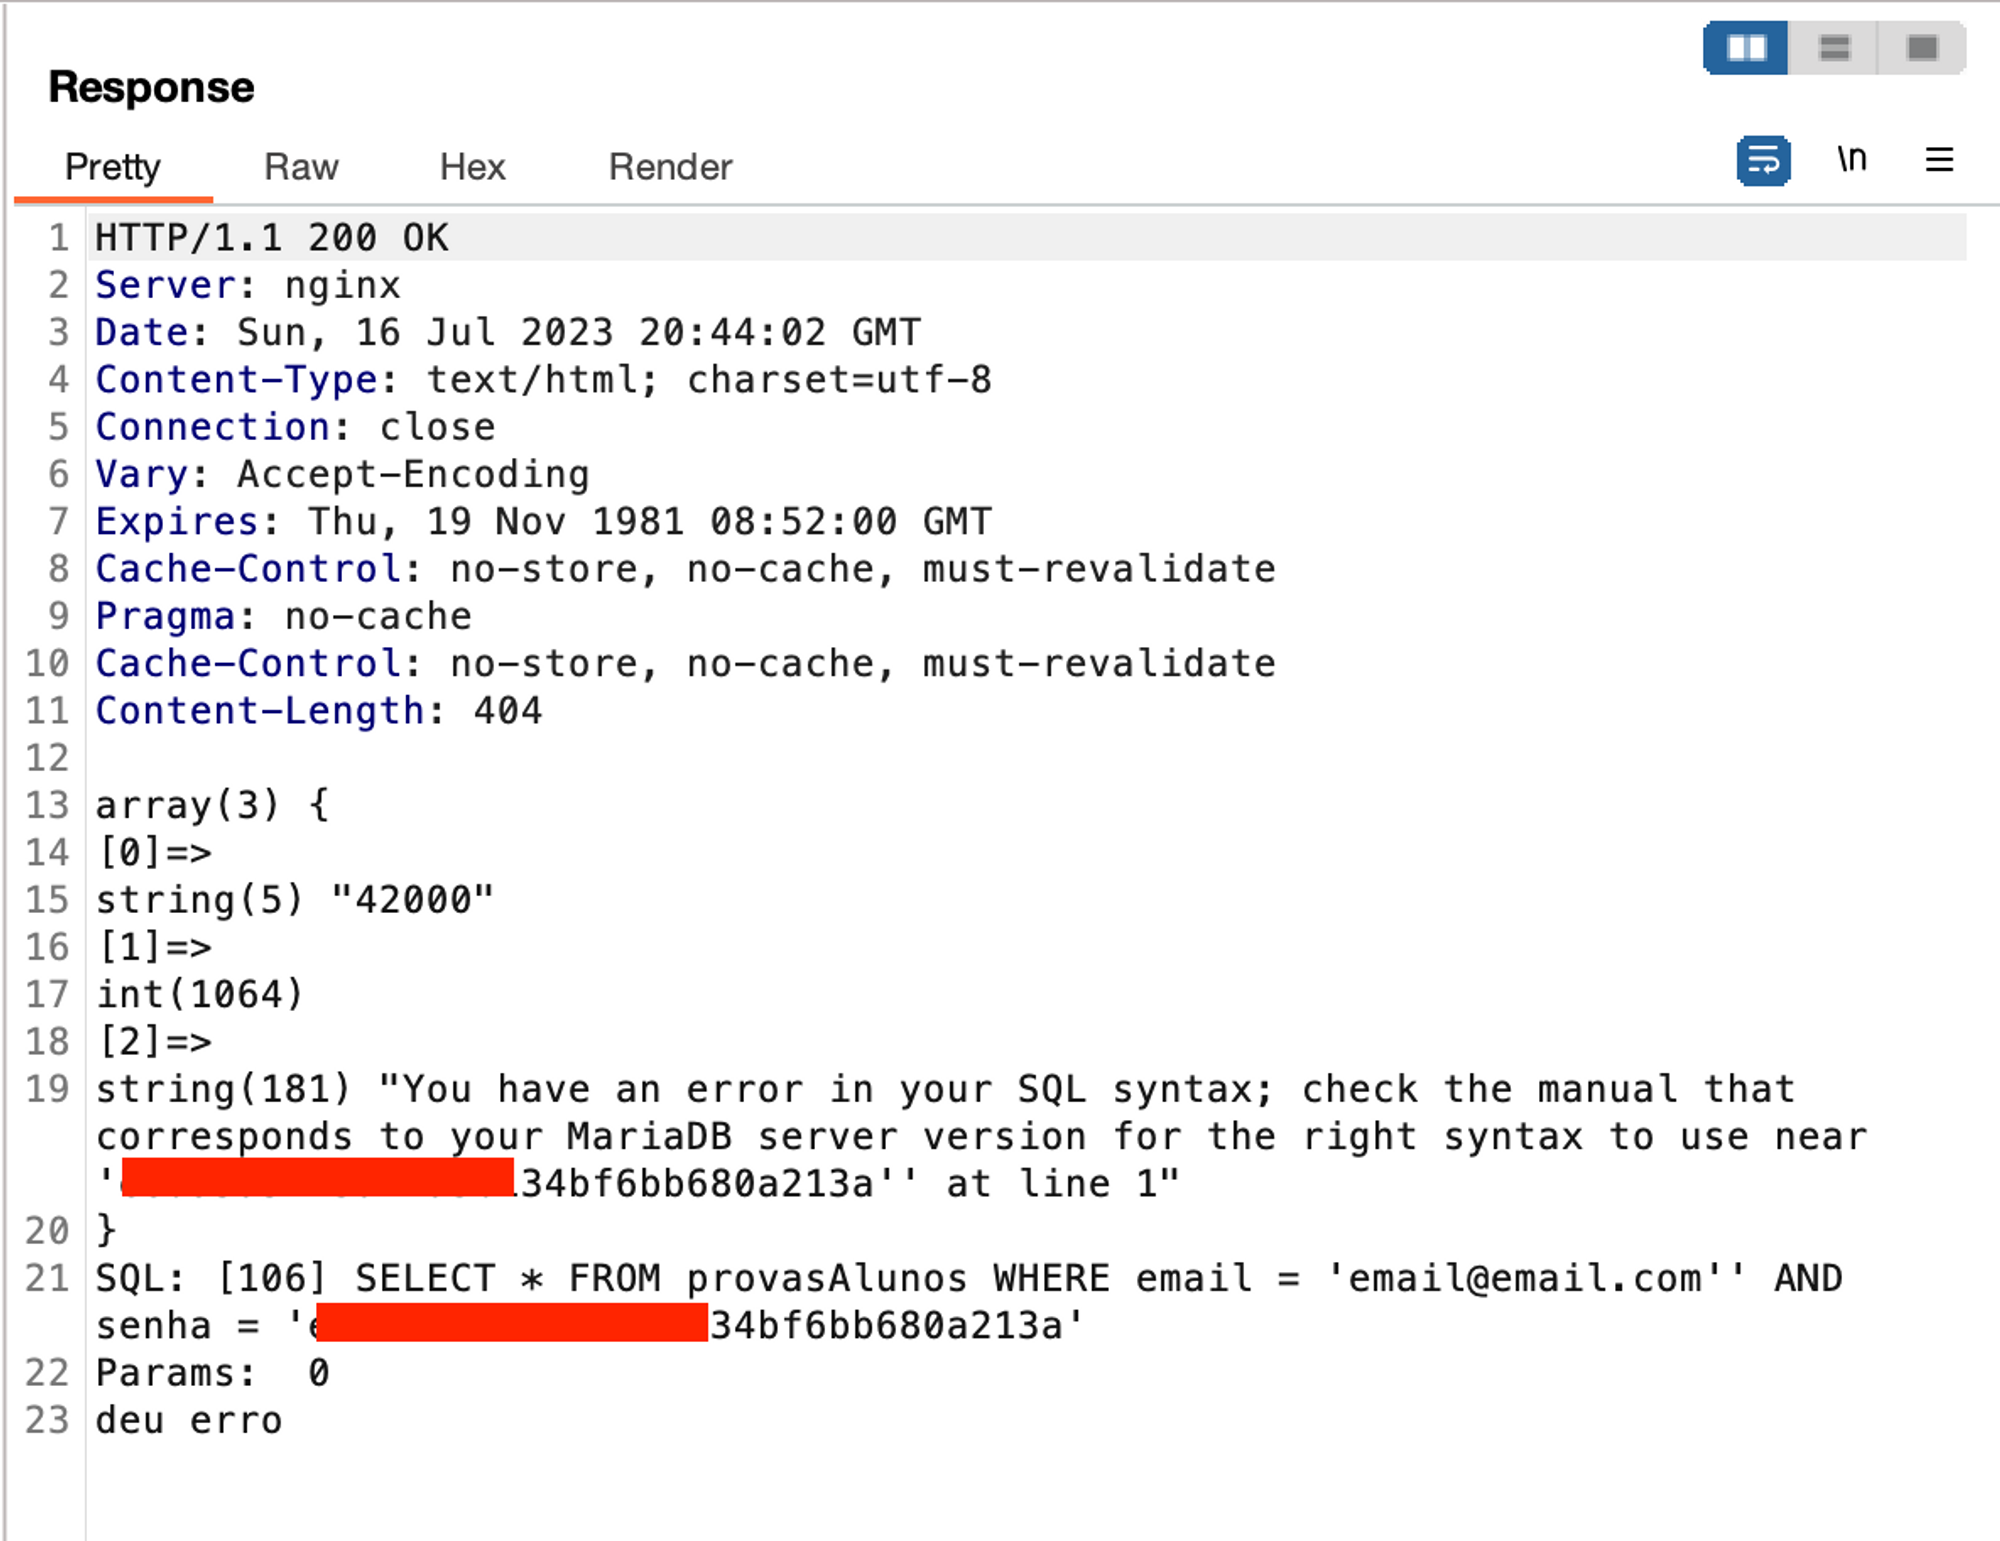Switch to the Raw tab
This screenshot has width=2000, height=1541.
(x=301, y=167)
